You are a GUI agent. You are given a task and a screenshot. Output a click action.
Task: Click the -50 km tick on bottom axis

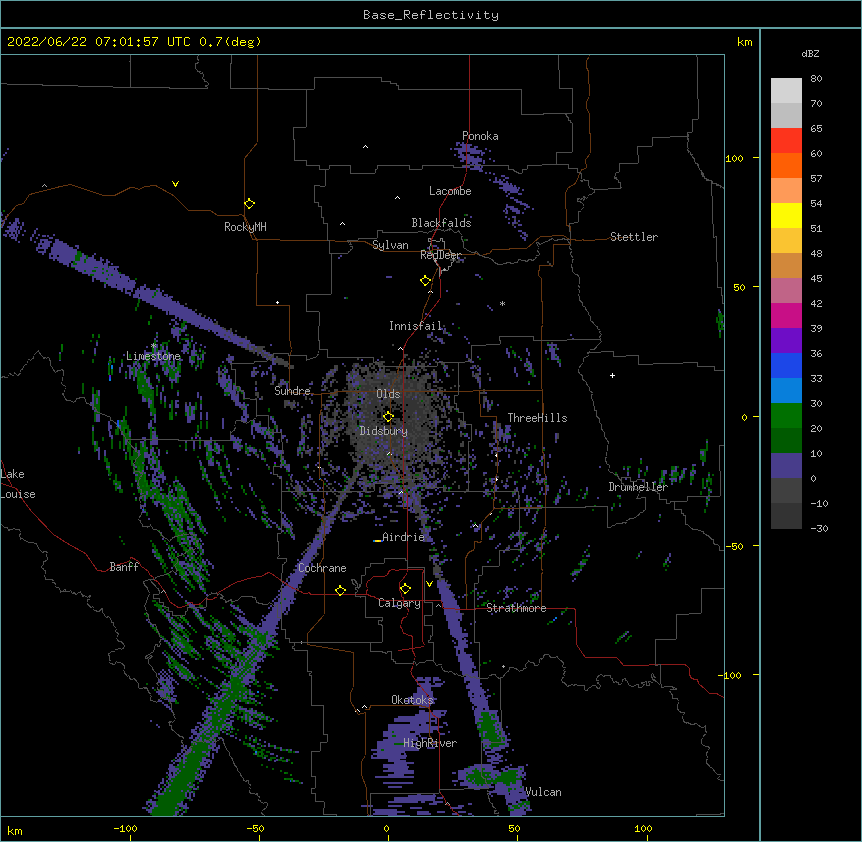click(x=255, y=828)
